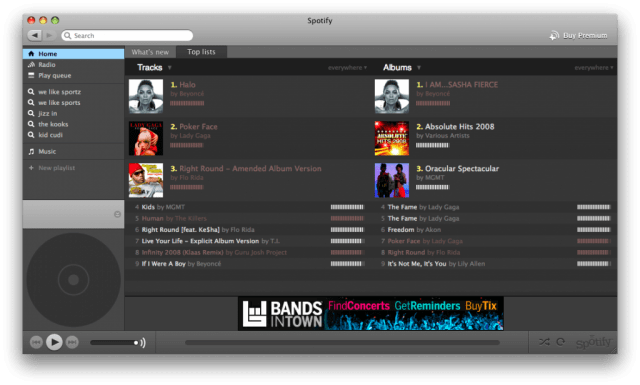Toggle shuffle mode
The height and width of the screenshot is (385, 640).
pyautogui.click(x=544, y=342)
